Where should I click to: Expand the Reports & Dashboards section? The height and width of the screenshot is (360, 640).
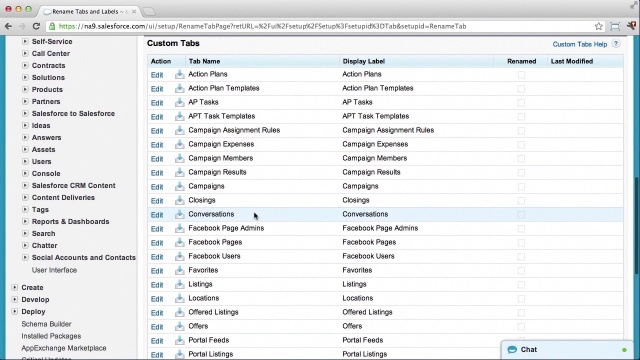25,221
